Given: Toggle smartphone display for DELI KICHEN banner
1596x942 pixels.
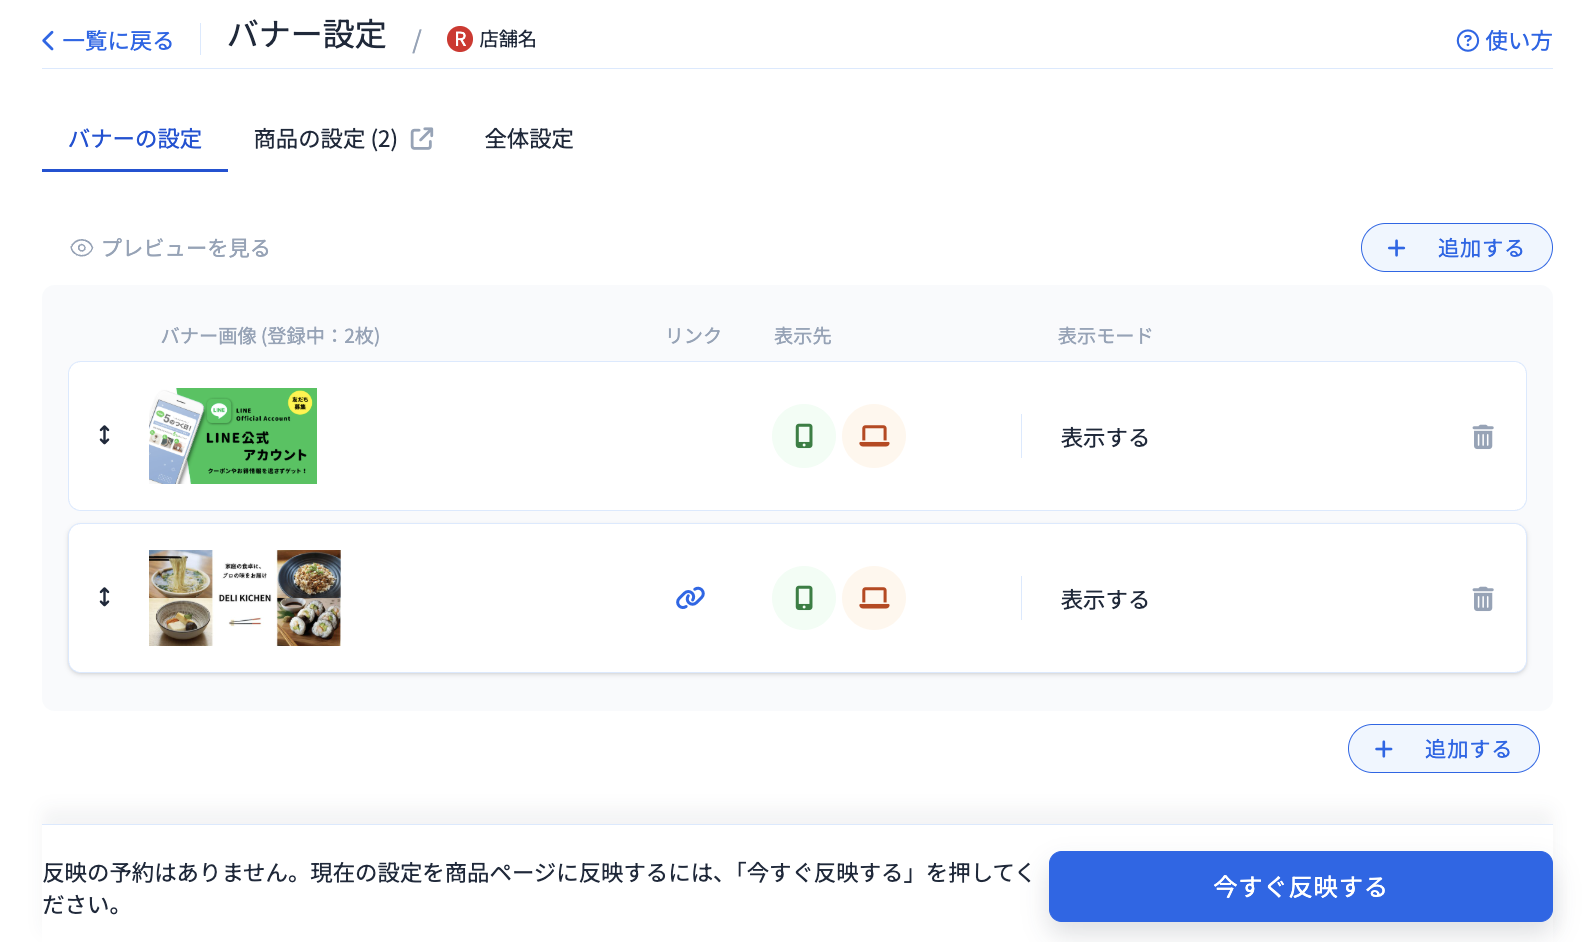Looking at the screenshot, I should [x=804, y=598].
